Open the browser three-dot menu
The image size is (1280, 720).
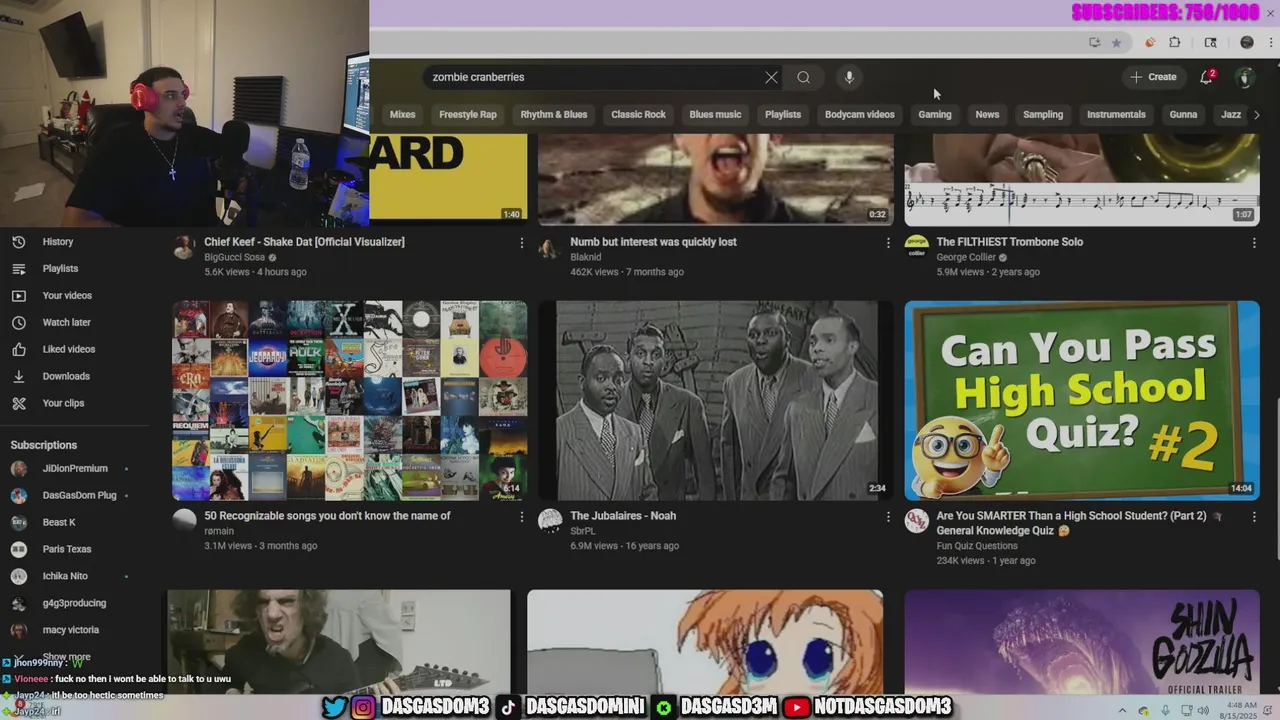point(1272,42)
